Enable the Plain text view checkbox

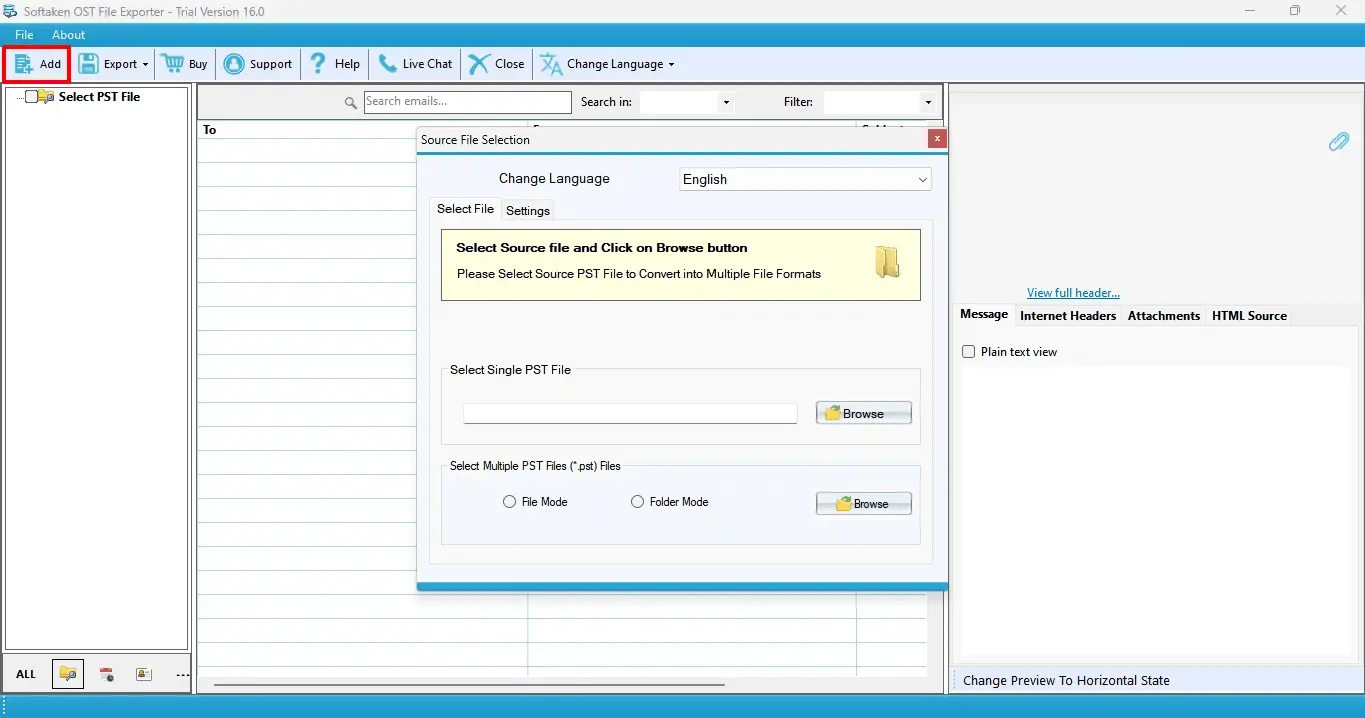click(x=968, y=352)
